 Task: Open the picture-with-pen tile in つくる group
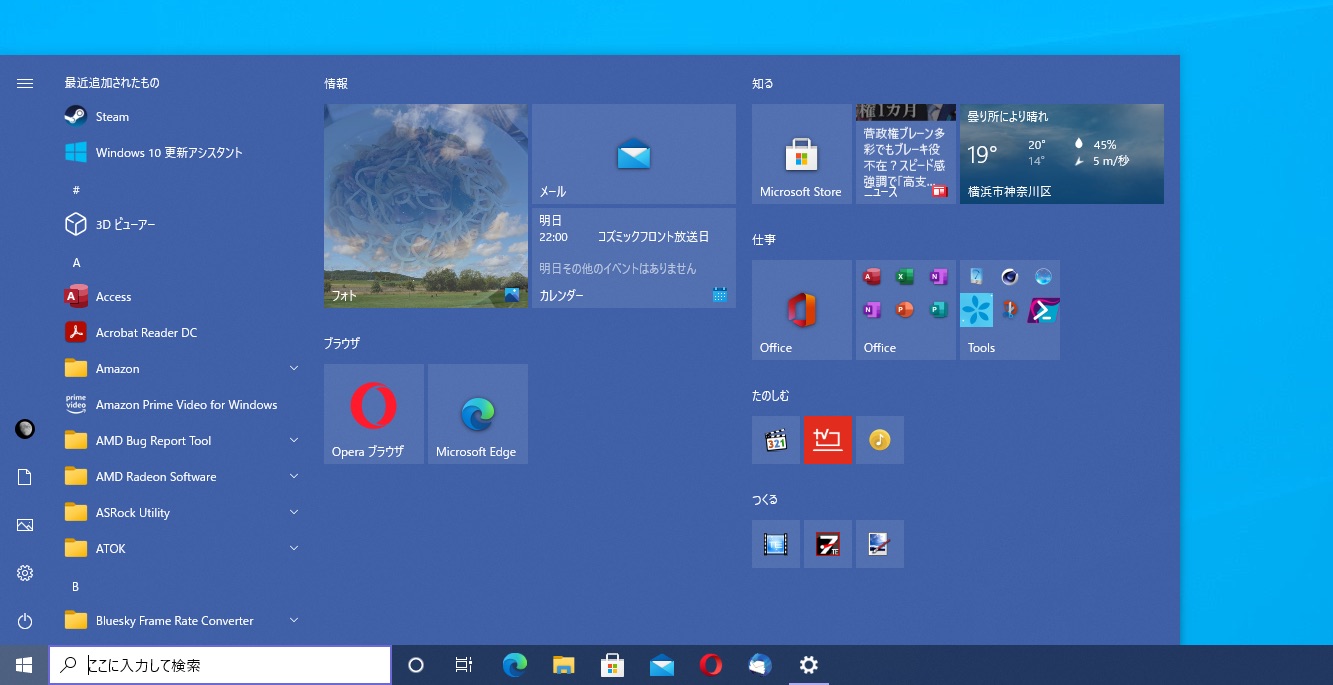point(880,544)
